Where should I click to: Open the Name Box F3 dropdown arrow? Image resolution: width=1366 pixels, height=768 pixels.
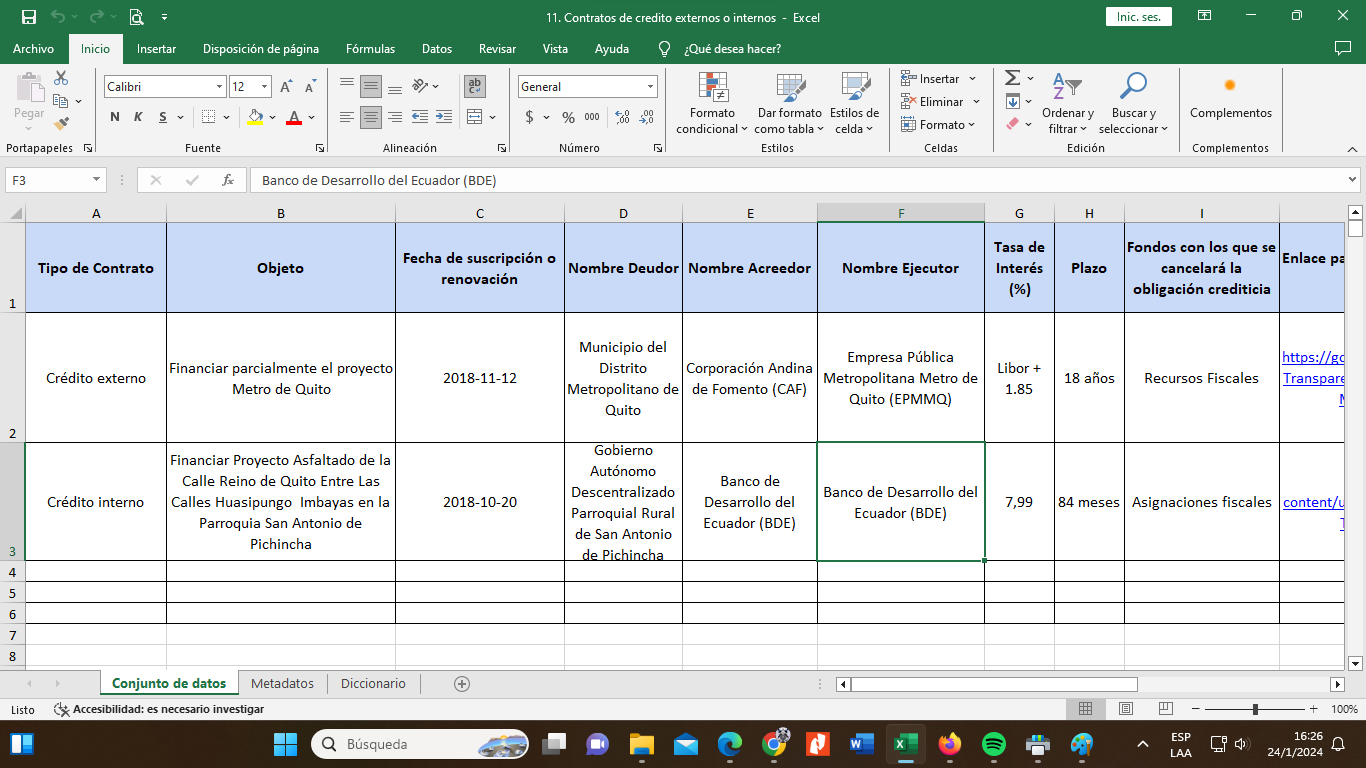click(96, 180)
